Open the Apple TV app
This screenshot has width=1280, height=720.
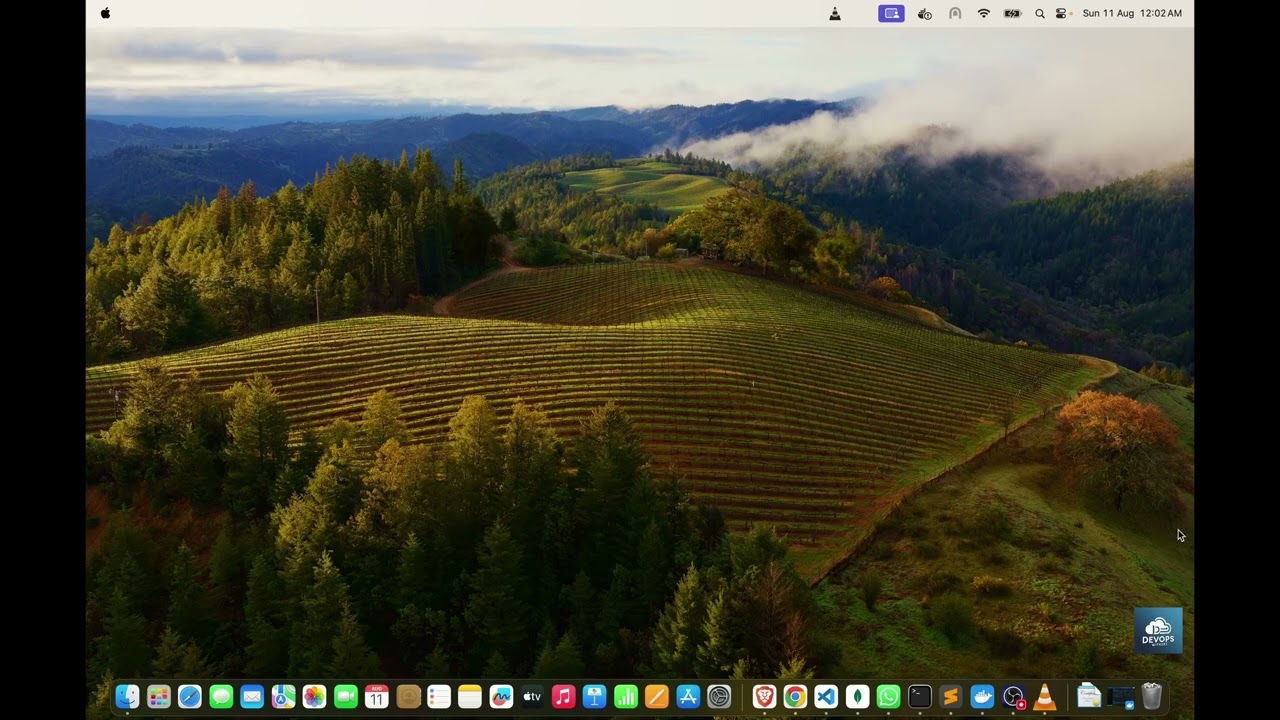pos(532,697)
